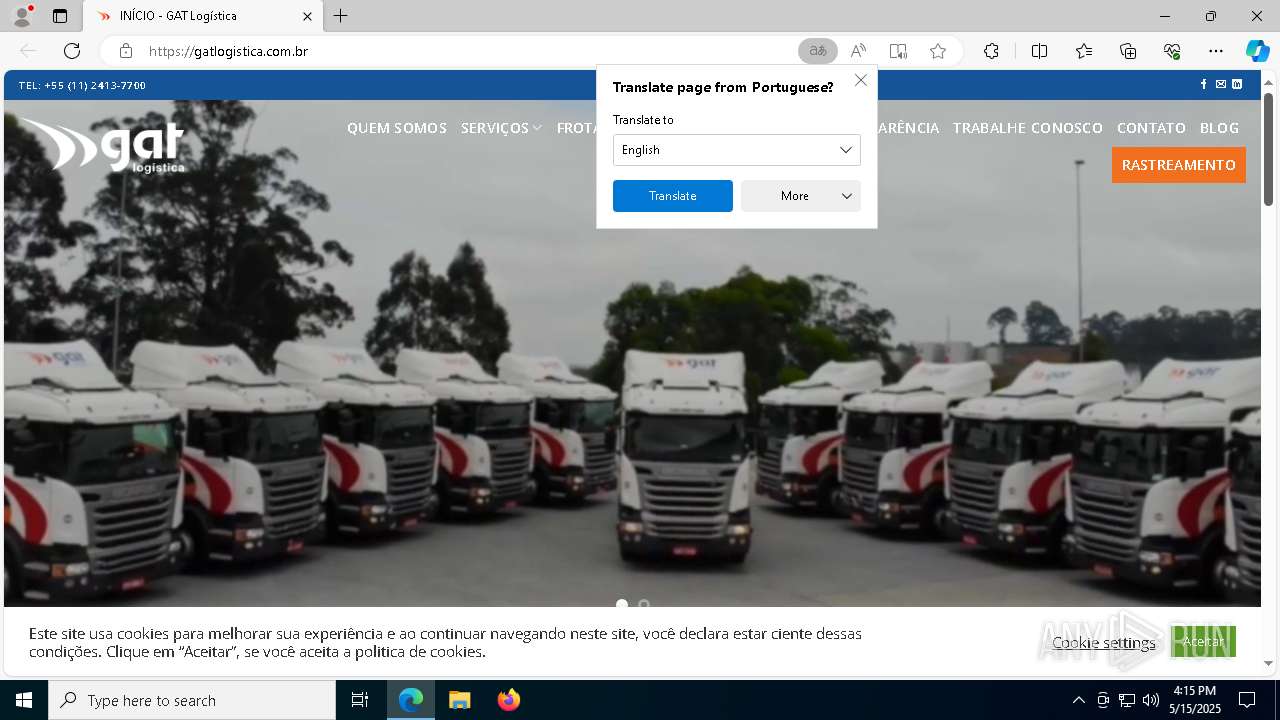
Task: Open the Windows Start menu
Action: click(x=24, y=700)
